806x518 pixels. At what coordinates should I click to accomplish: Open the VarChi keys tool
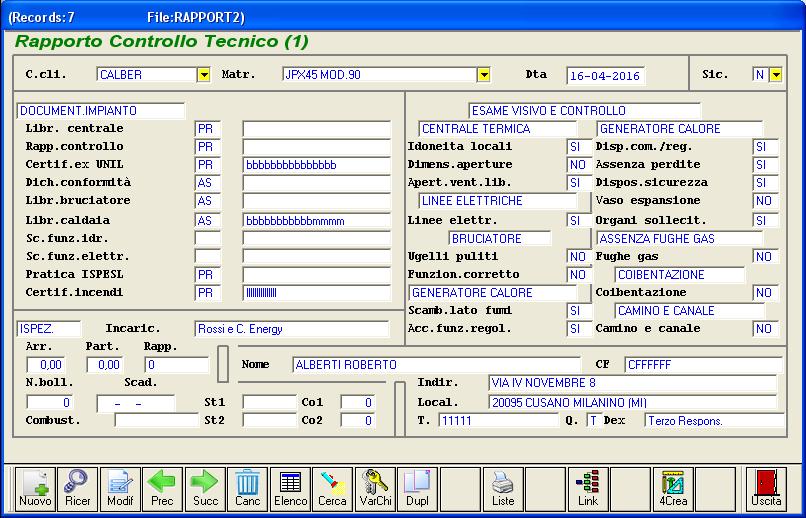click(375, 489)
